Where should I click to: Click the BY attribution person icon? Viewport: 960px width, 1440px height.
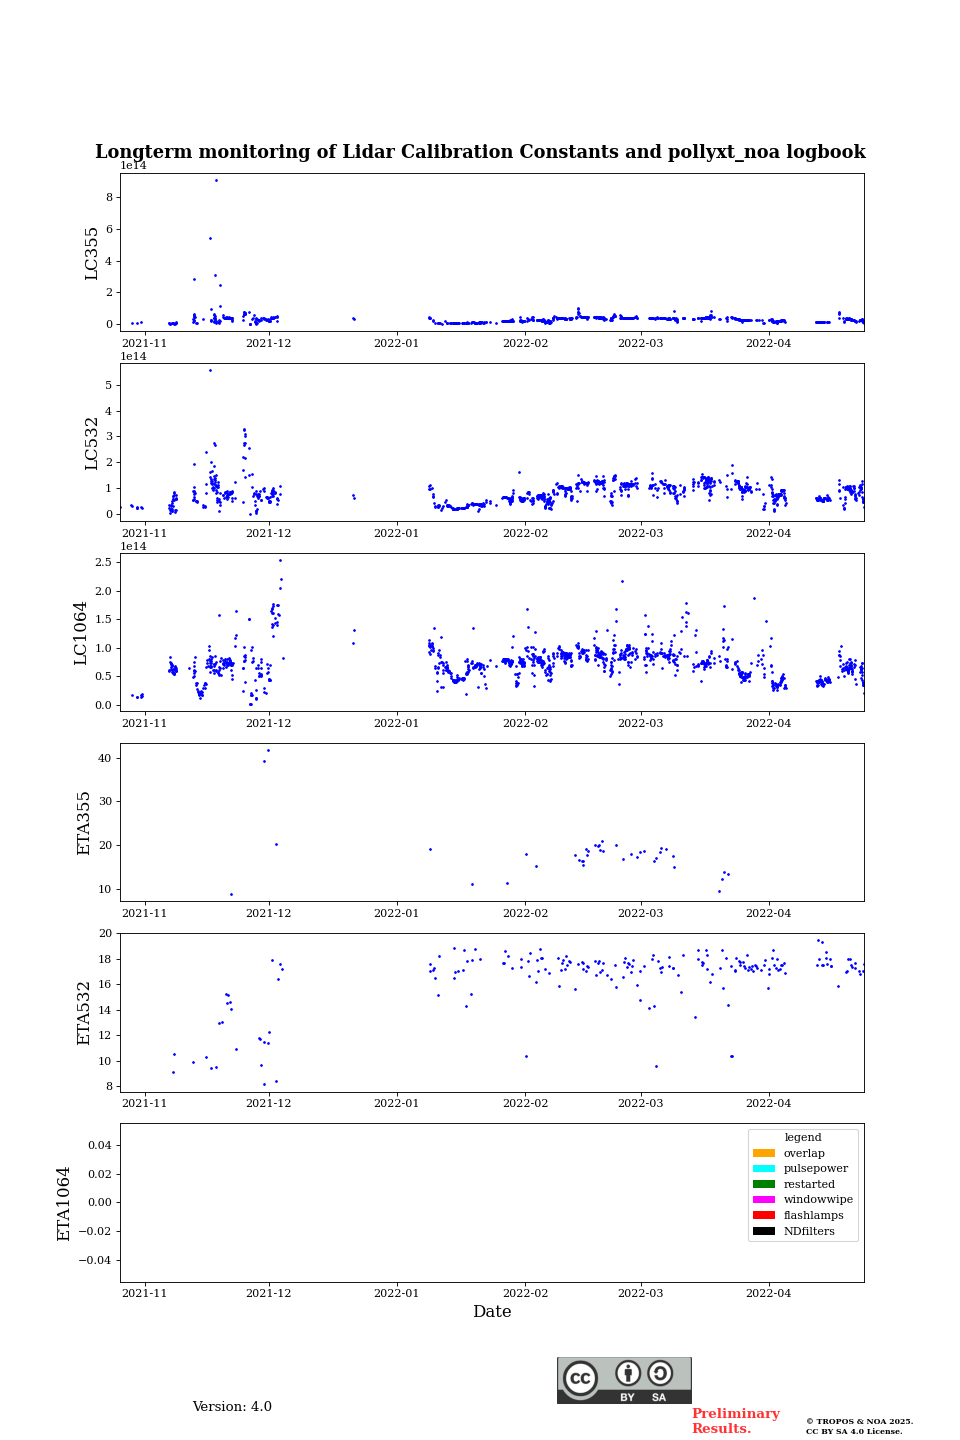coord(628,1373)
